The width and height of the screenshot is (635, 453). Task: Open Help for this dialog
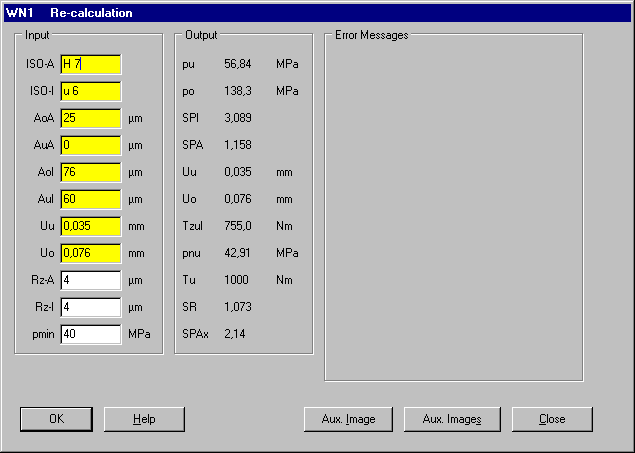click(144, 419)
